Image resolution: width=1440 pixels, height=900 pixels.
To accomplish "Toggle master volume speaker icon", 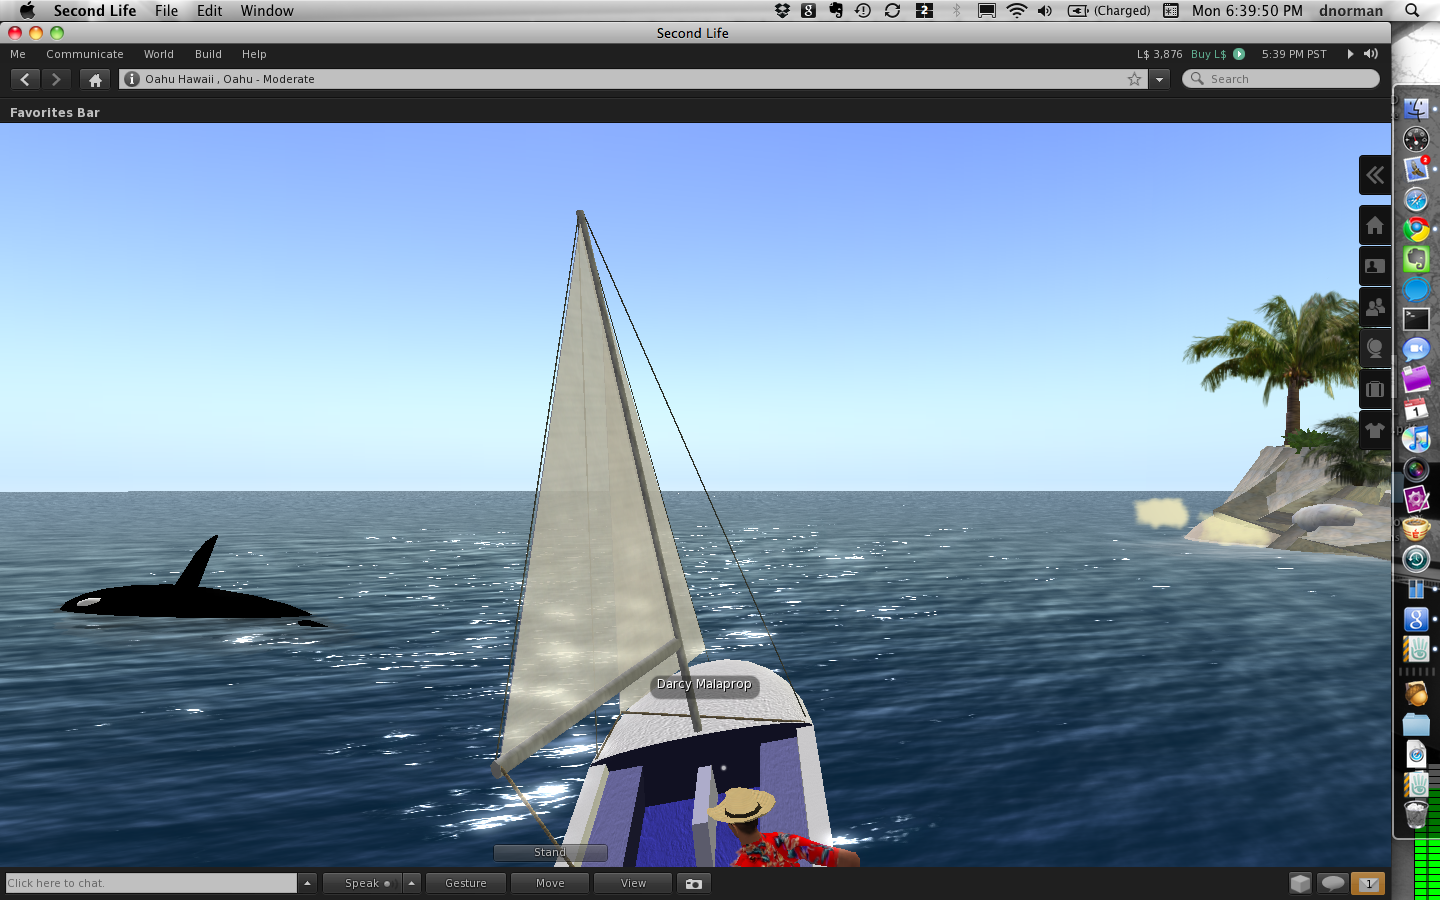I will pyautogui.click(x=1371, y=54).
